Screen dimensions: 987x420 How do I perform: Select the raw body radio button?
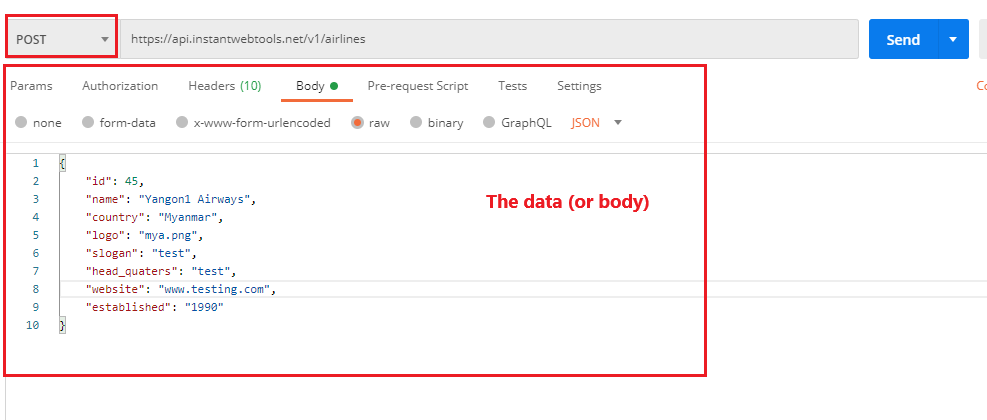click(357, 123)
